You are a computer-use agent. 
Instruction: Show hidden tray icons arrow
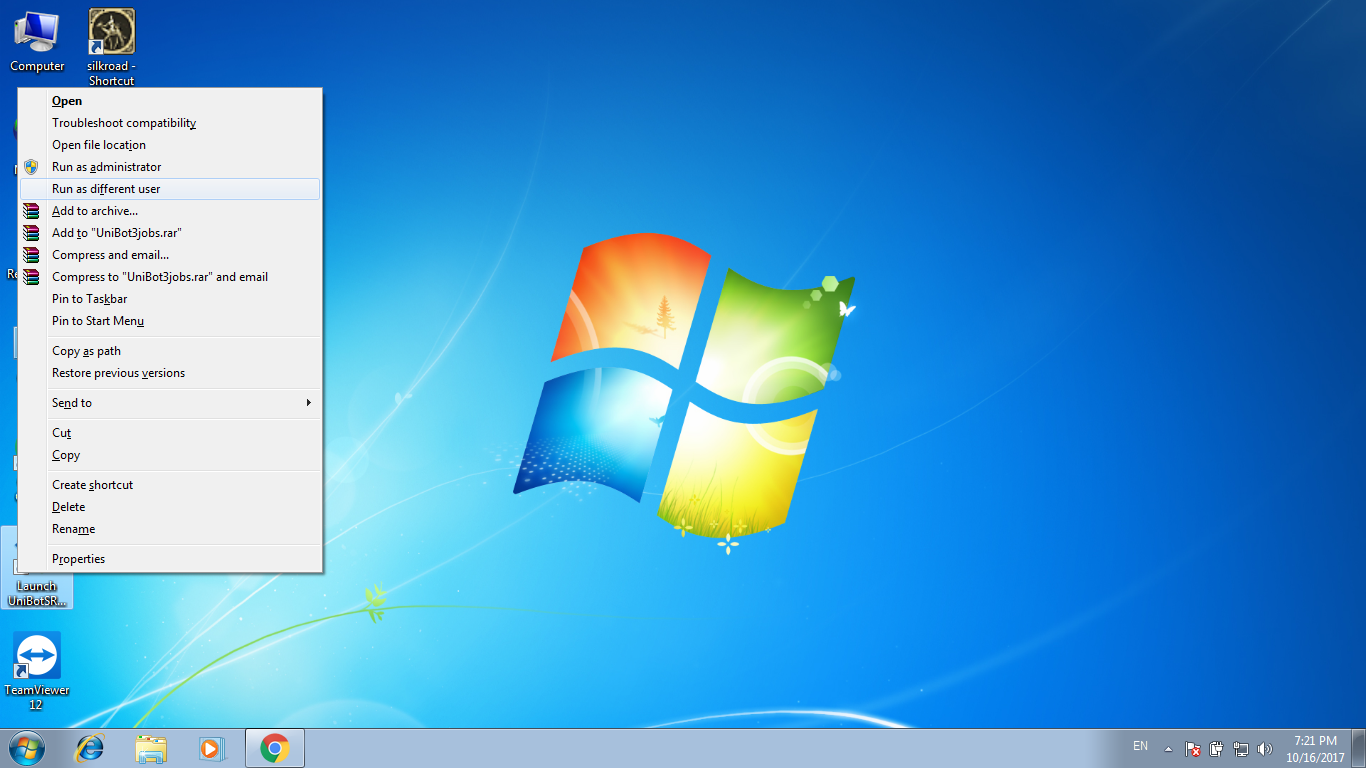(x=1168, y=748)
